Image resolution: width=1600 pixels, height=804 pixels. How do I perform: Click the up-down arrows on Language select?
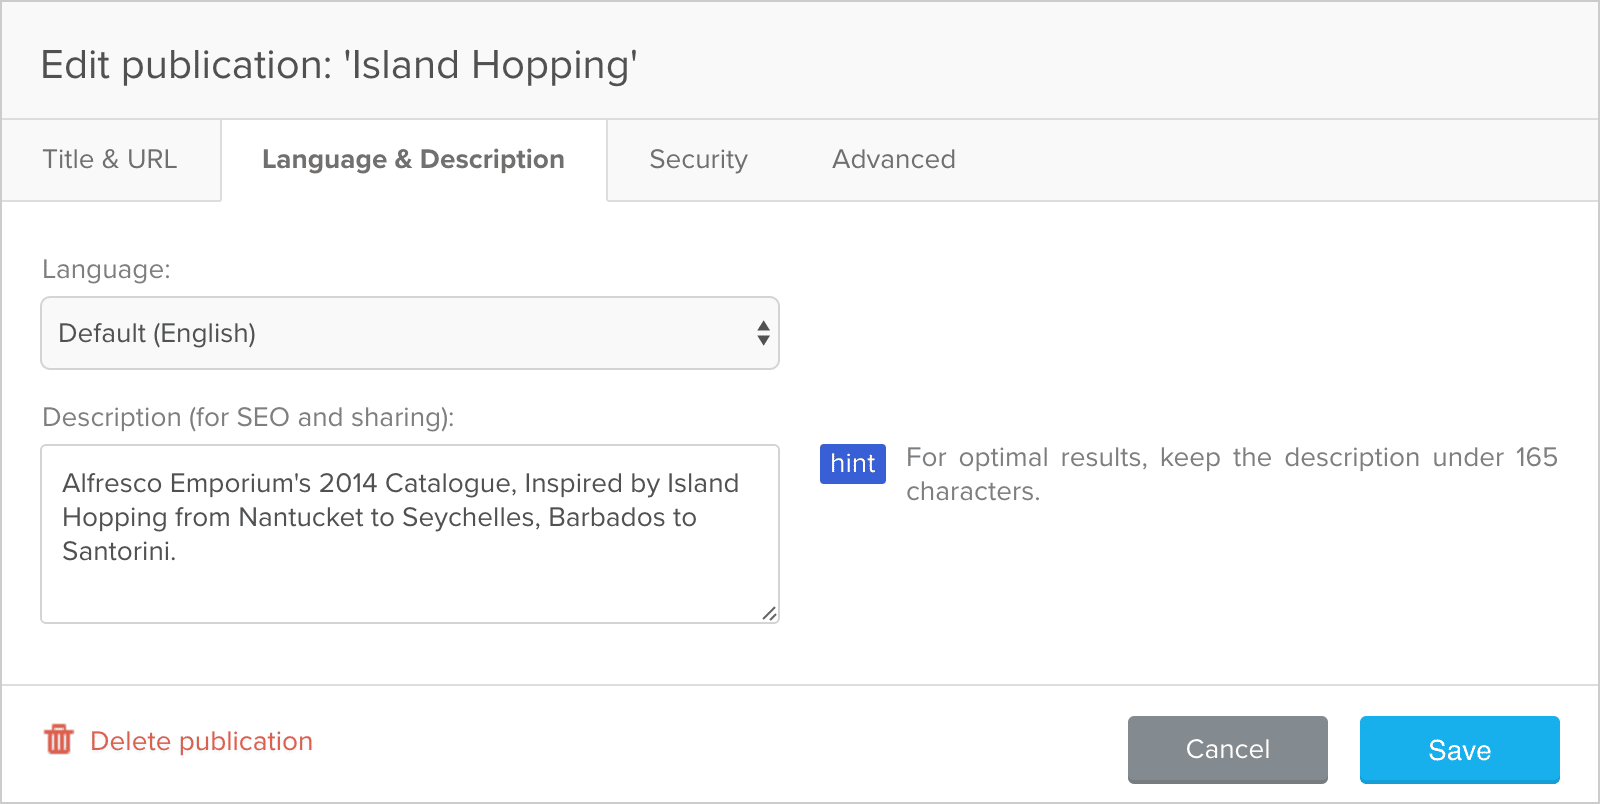tap(763, 333)
